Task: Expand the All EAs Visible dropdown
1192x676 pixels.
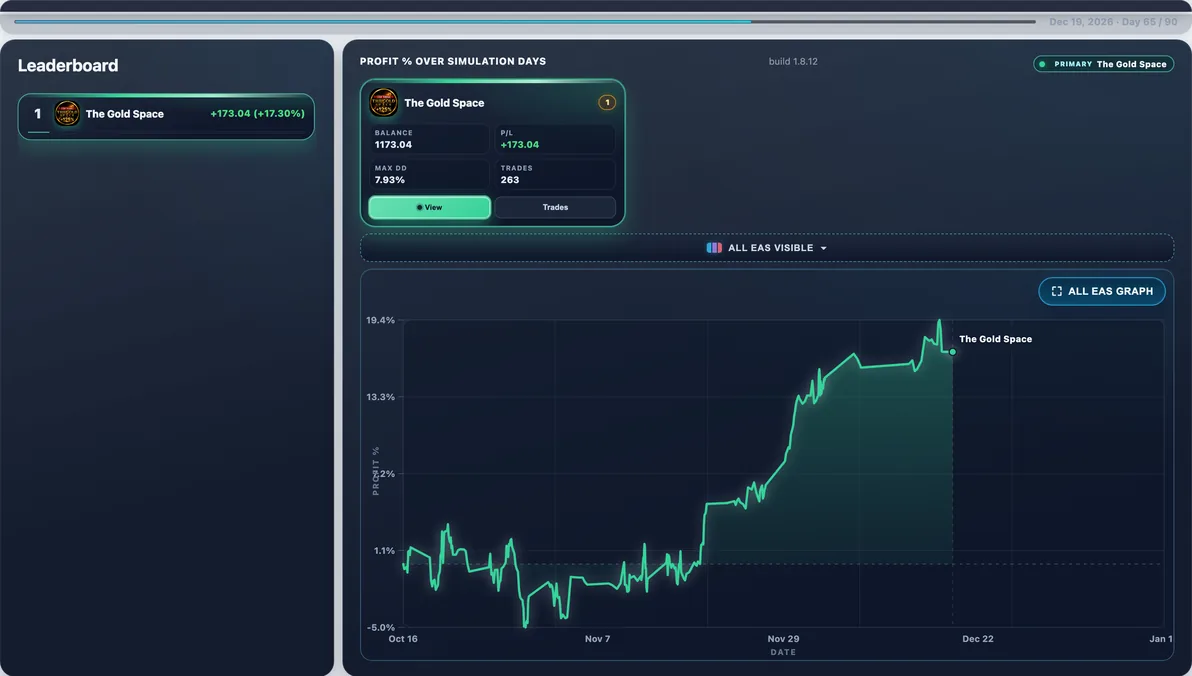Action: (766, 248)
